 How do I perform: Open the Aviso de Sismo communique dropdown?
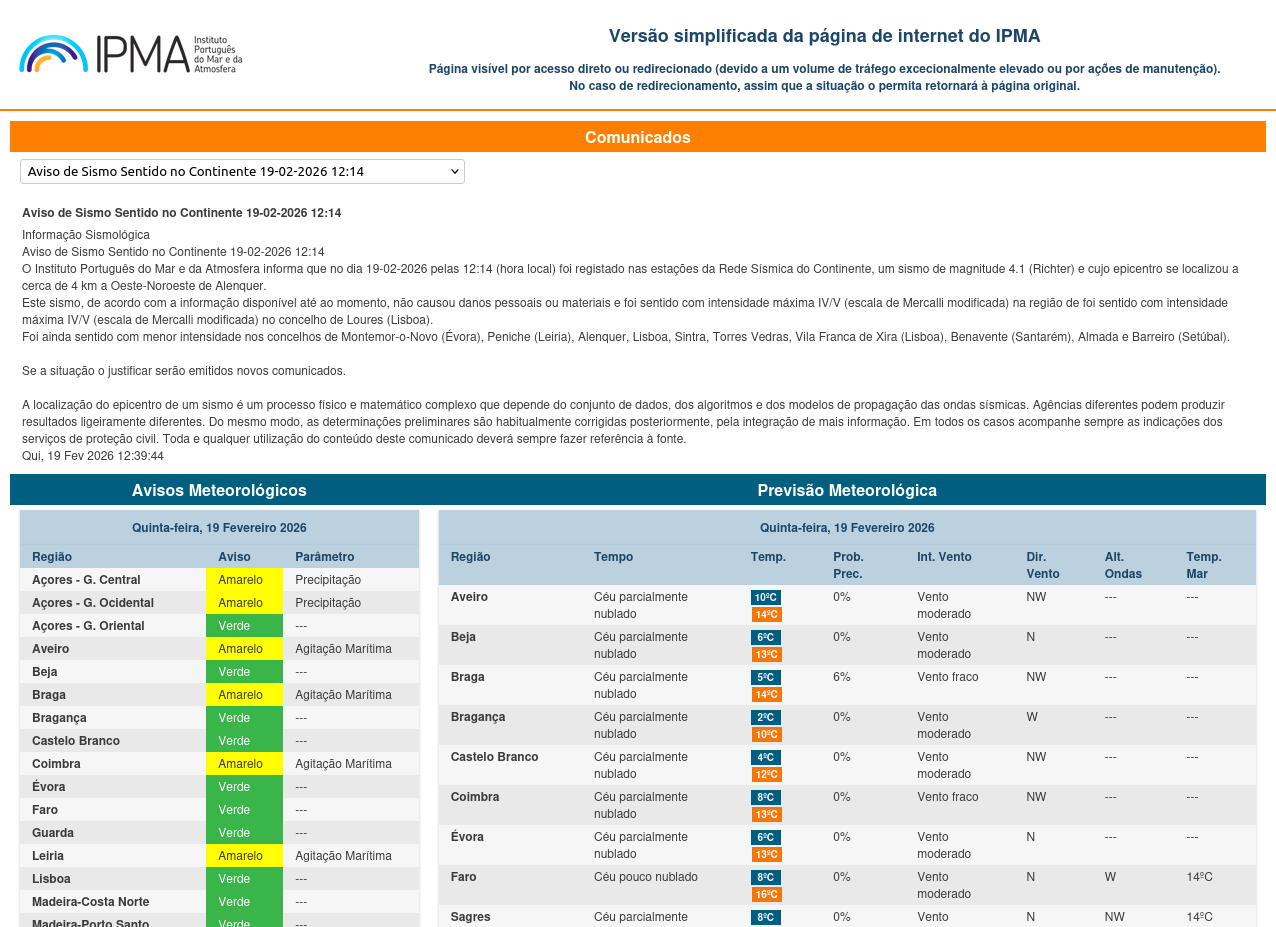pos(242,171)
